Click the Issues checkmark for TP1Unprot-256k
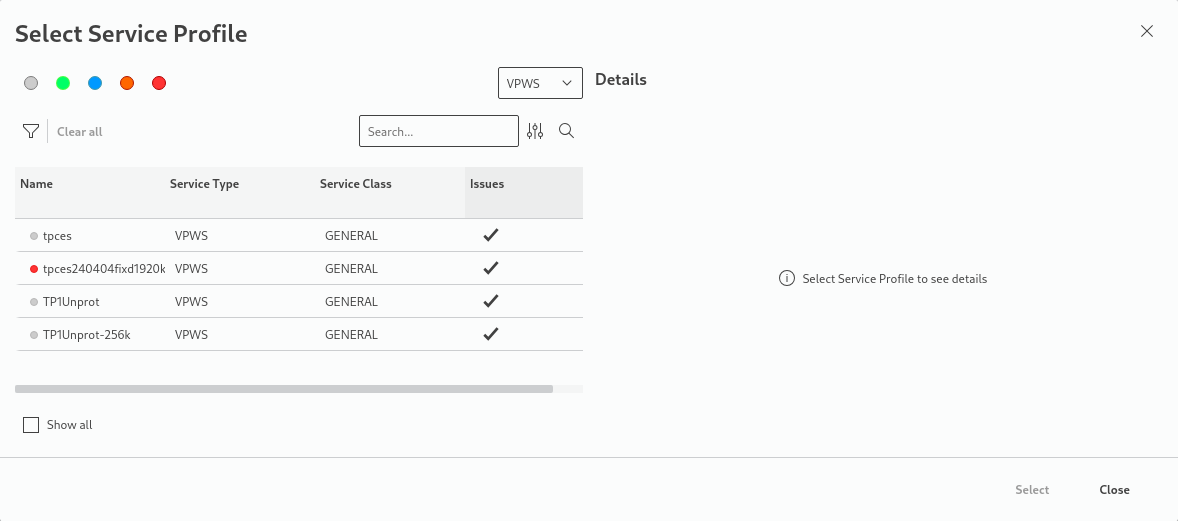Image resolution: width=1178 pixels, height=521 pixels. [490, 334]
